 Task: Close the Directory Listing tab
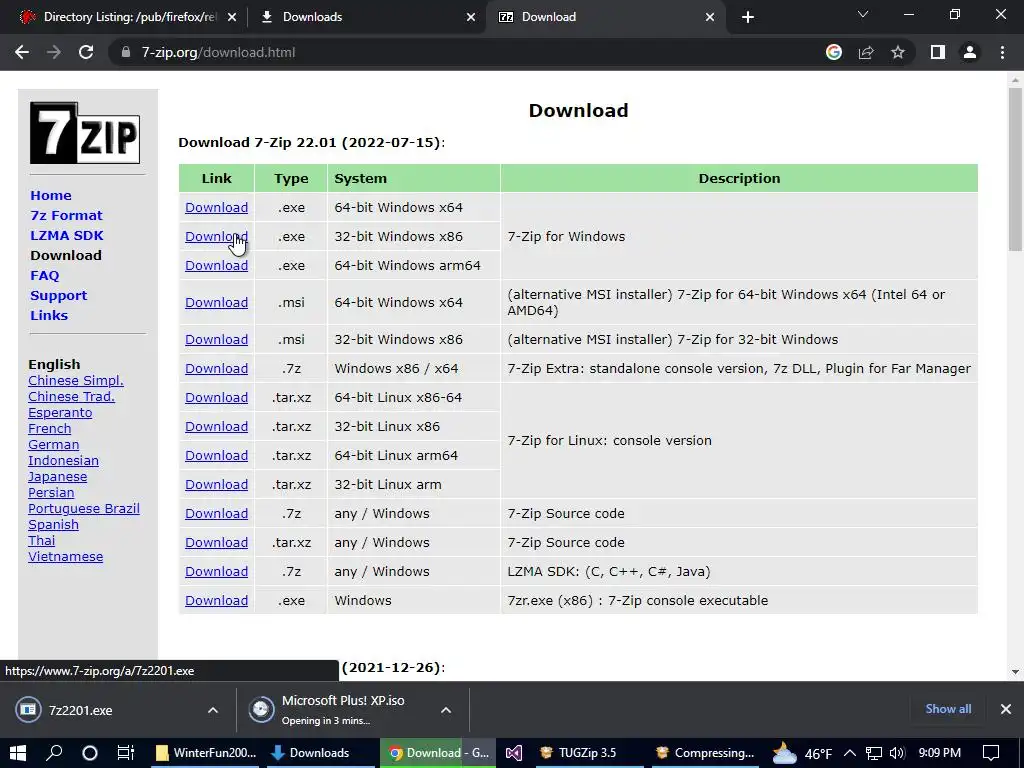pyautogui.click(x=232, y=17)
